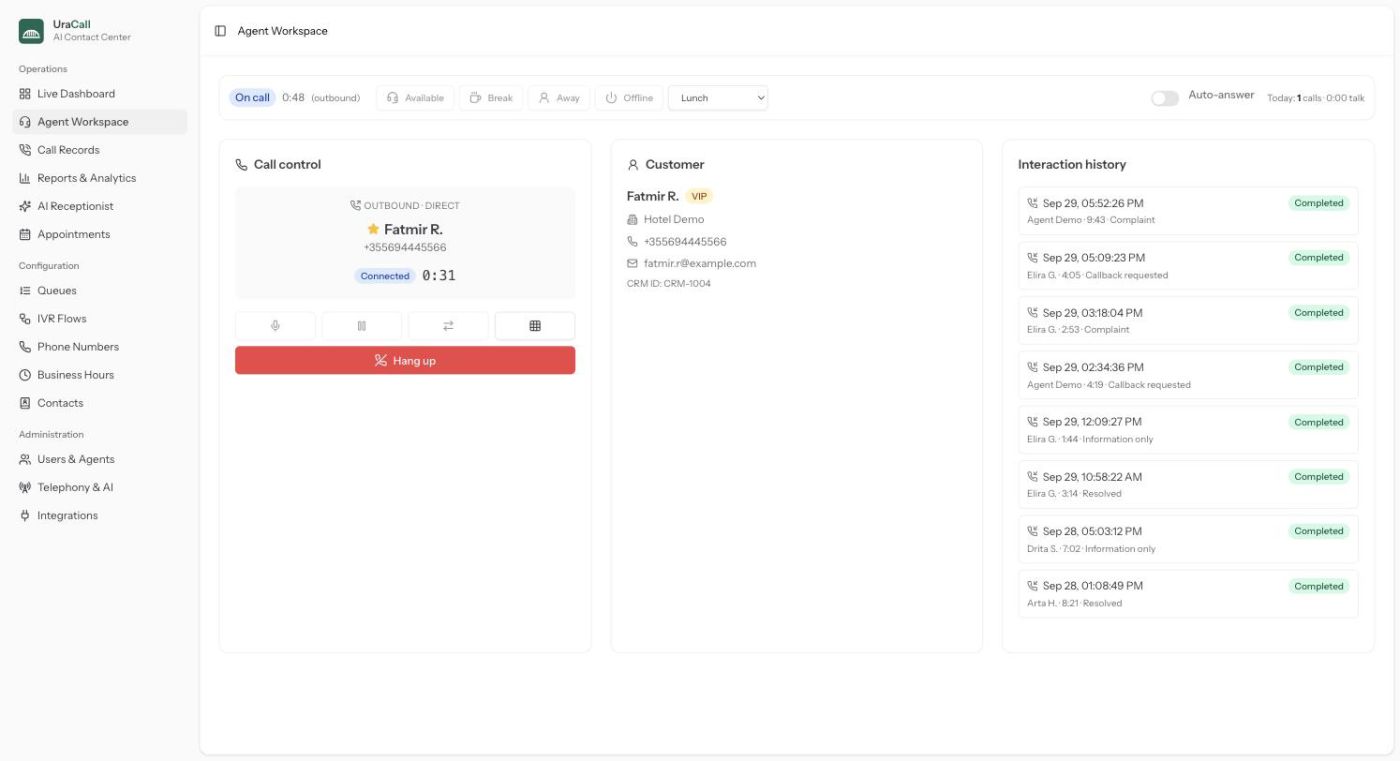Click Completed badge for Sep 29, 05:52:26 PM

(x=1319, y=203)
